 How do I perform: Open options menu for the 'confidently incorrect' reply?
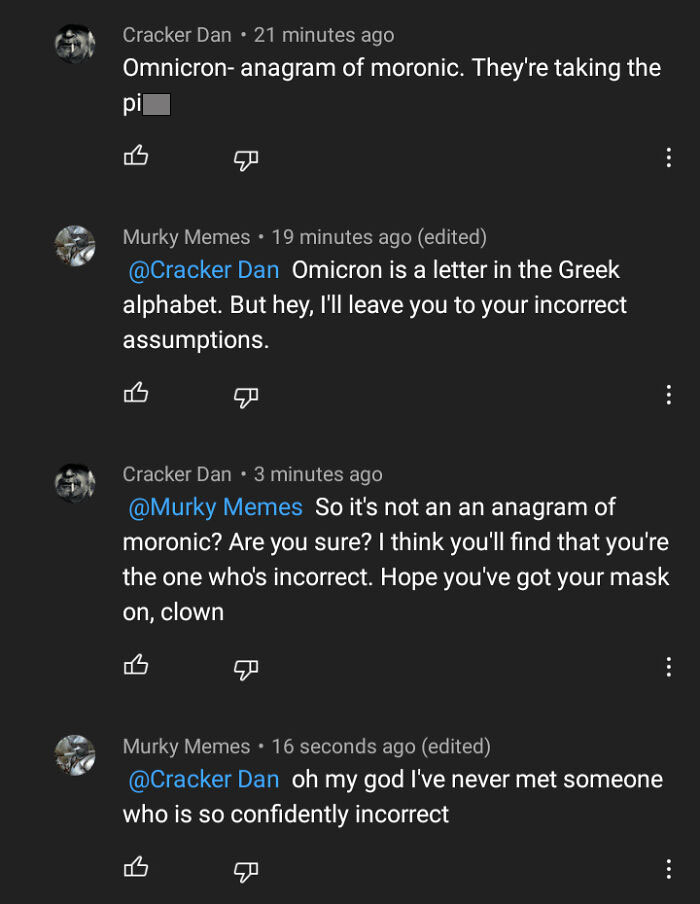(x=668, y=869)
